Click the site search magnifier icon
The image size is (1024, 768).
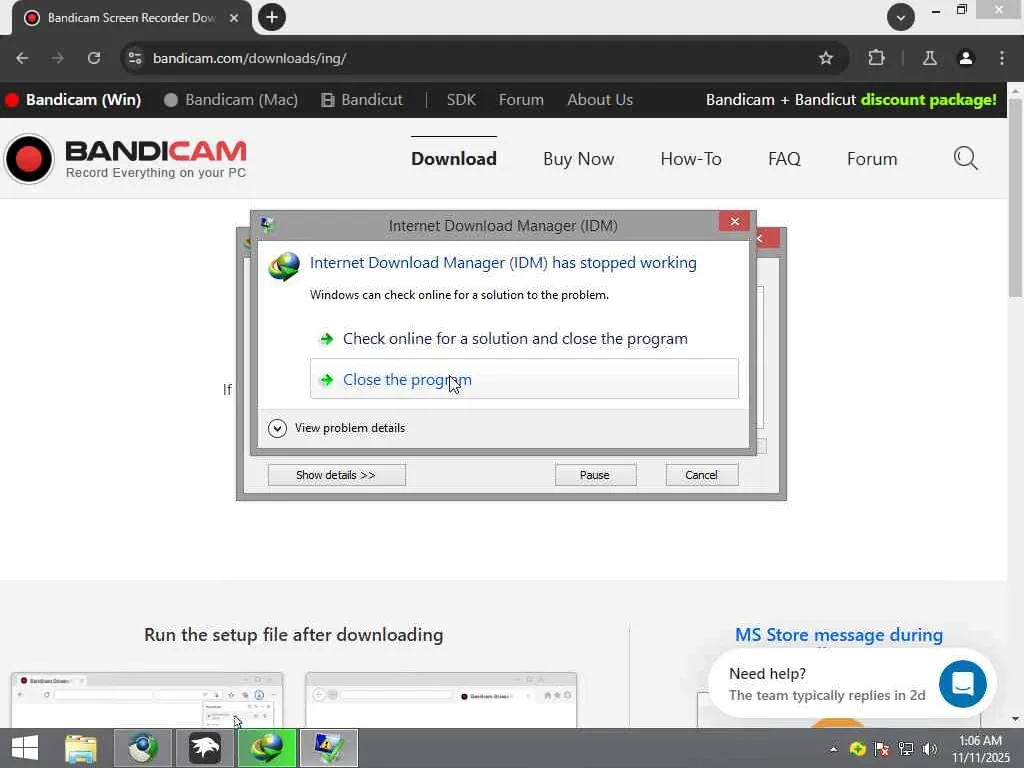click(x=965, y=158)
